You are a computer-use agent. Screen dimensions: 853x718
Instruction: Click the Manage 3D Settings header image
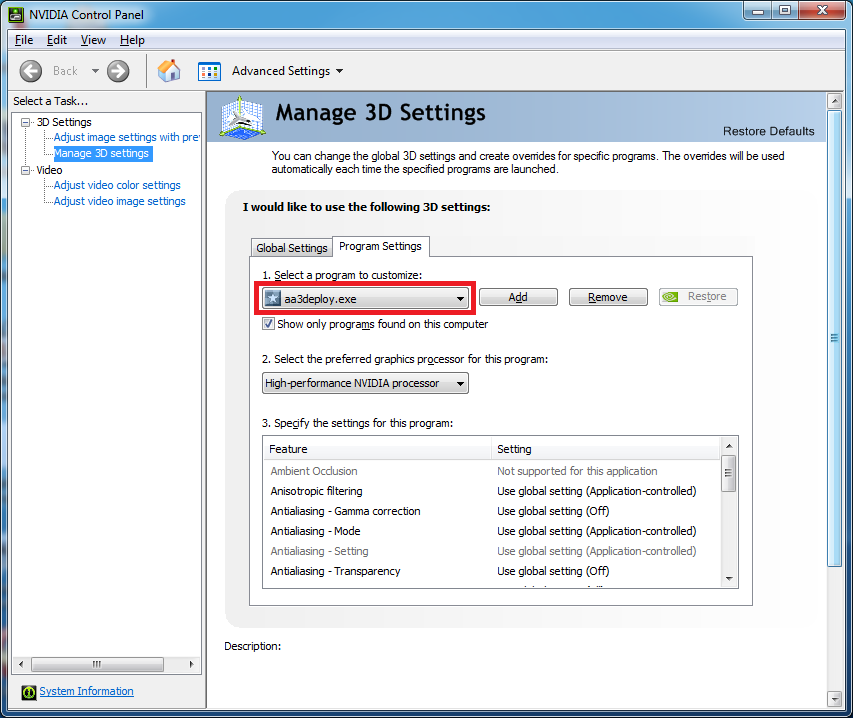click(243, 117)
